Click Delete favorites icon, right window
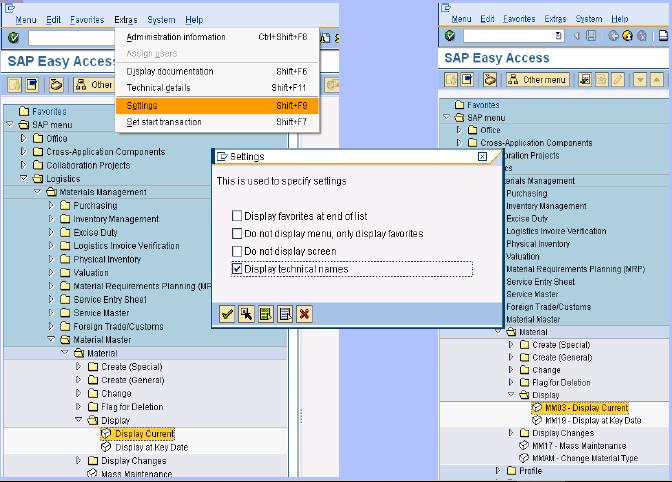The image size is (672, 482). [602, 80]
